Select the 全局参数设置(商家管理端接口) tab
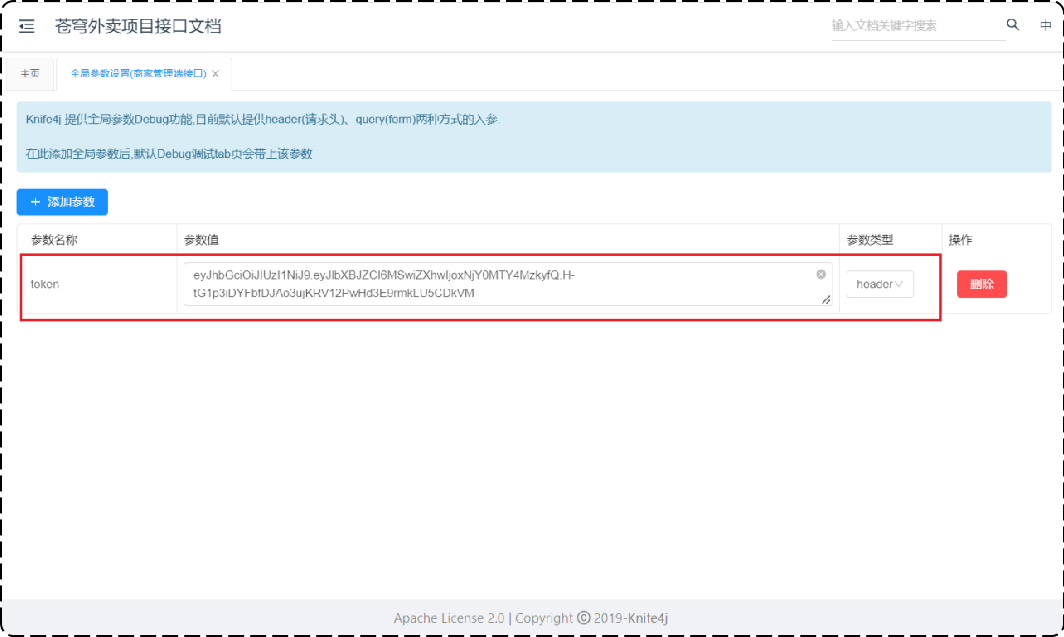 tap(138, 73)
